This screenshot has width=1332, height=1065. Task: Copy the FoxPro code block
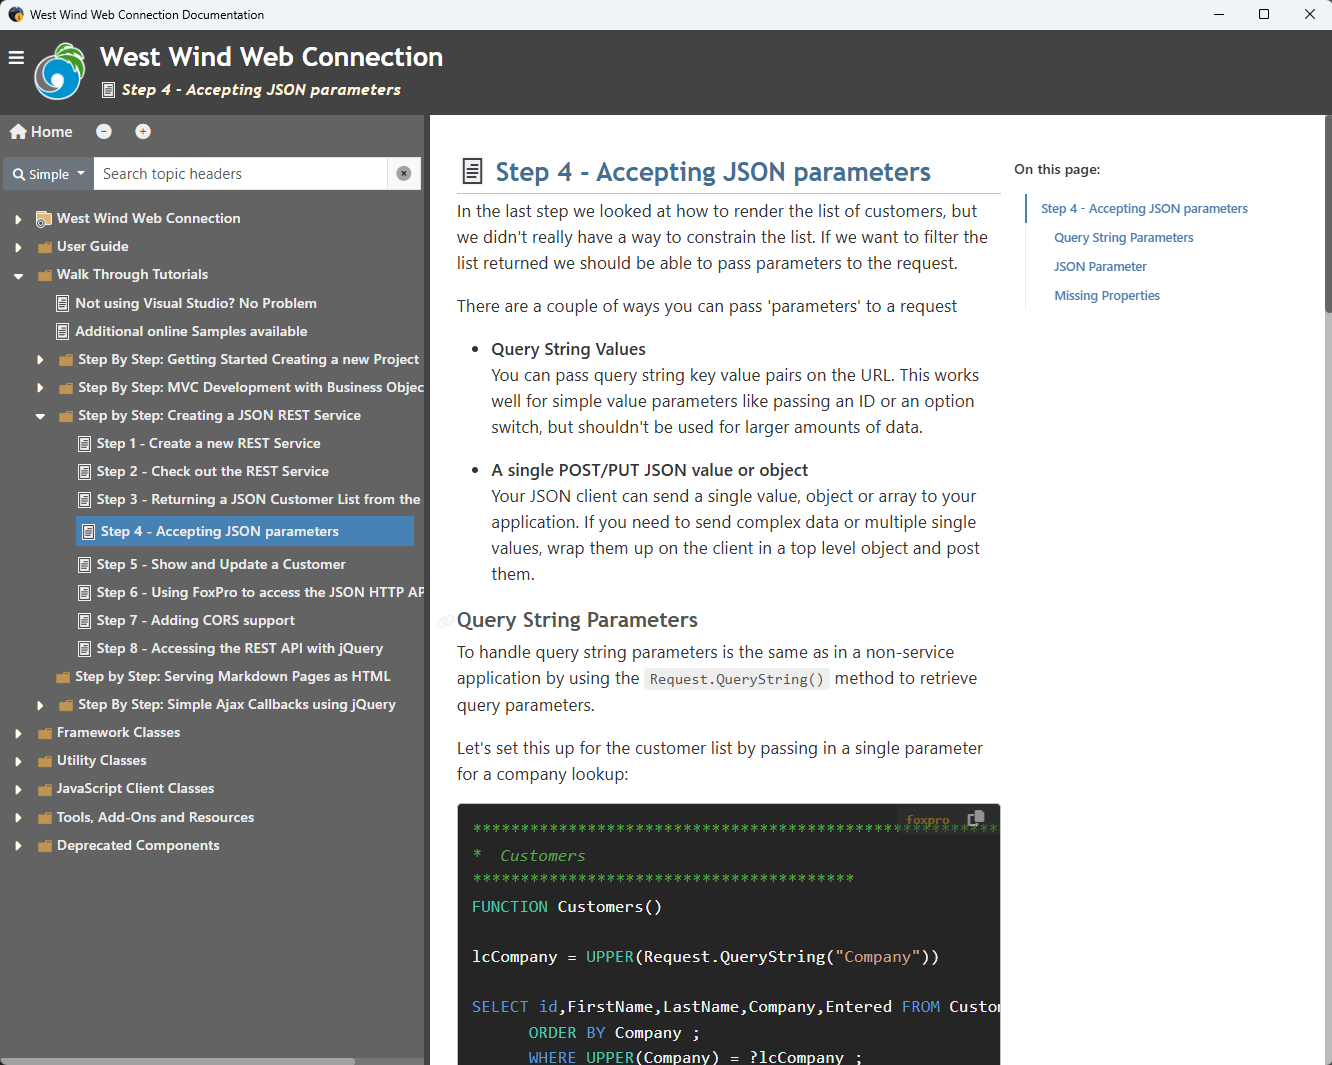pos(976,819)
